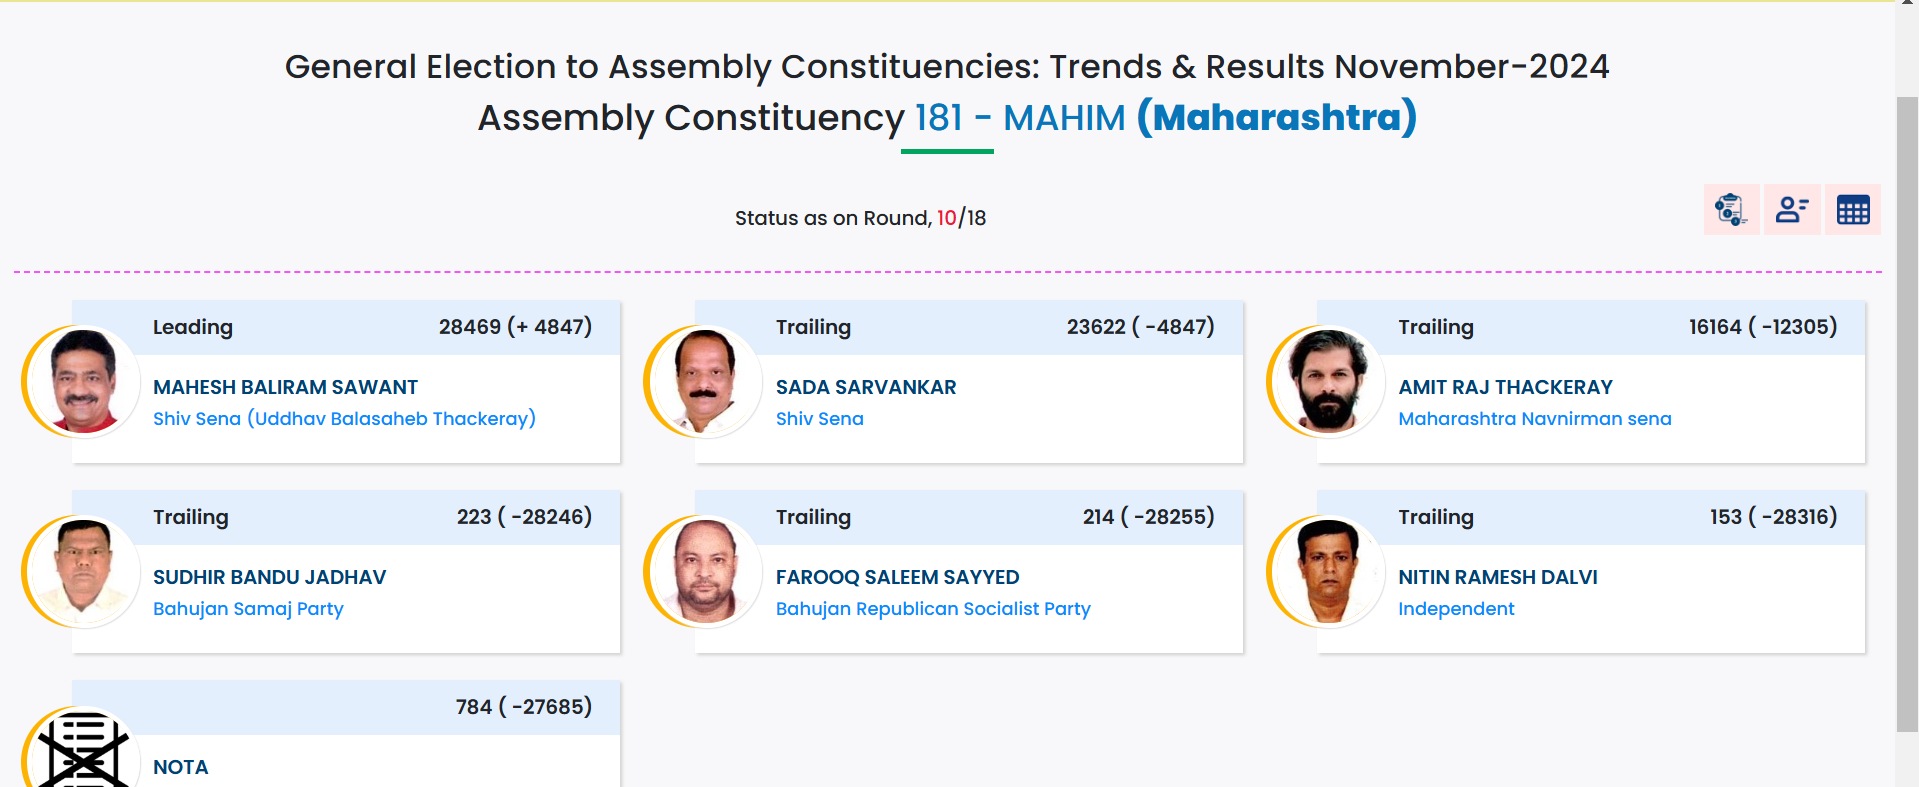1919x787 pixels.
Task: Click the leading vote count 28469 (+ 4847)
Action: point(515,327)
